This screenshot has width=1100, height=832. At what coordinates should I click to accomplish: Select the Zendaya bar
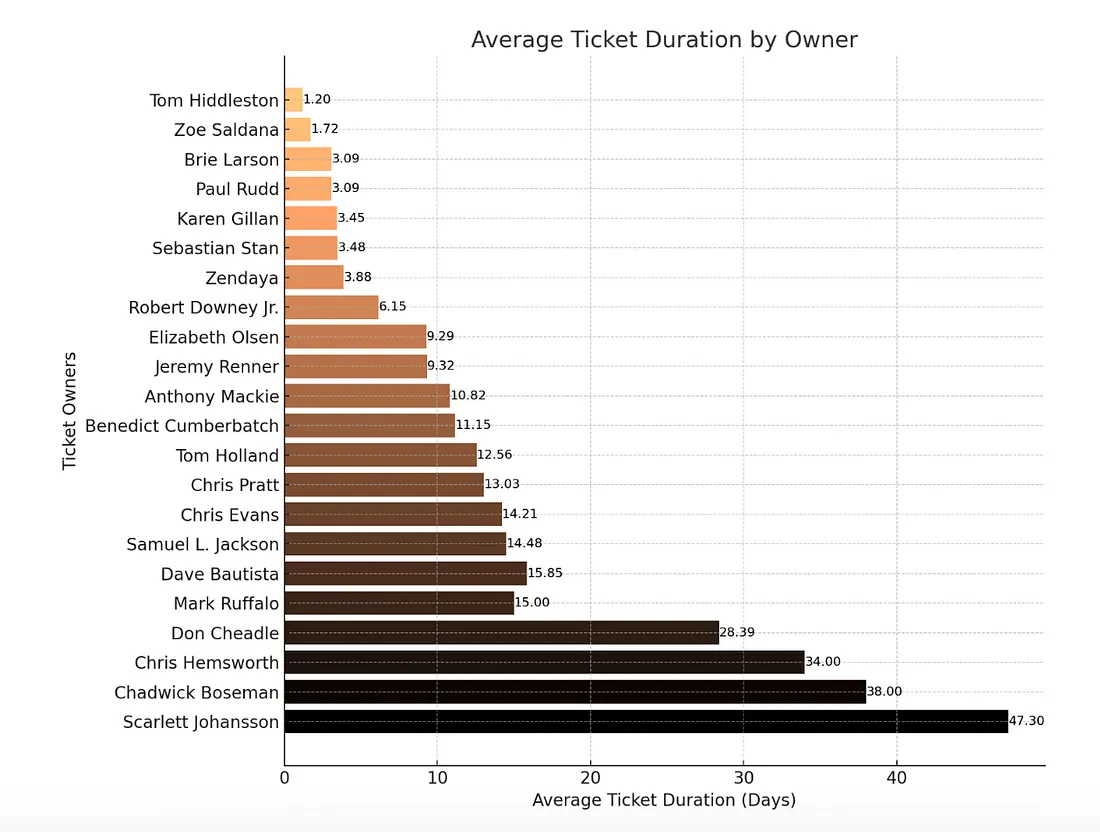coord(314,277)
